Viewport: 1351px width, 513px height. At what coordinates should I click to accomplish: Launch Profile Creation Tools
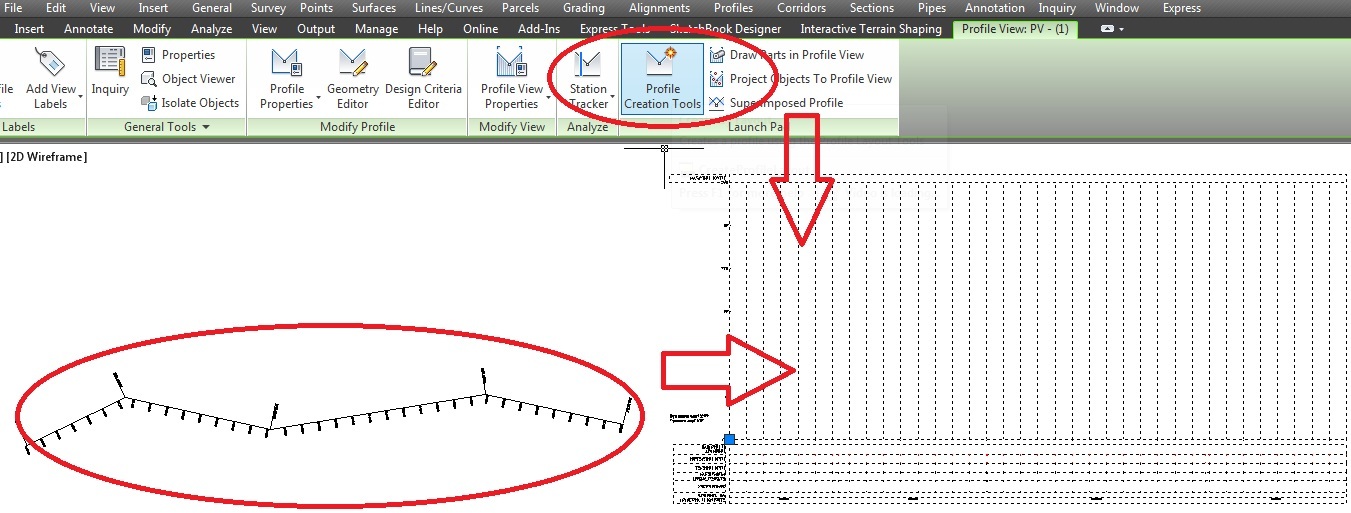click(x=662, y=78)
